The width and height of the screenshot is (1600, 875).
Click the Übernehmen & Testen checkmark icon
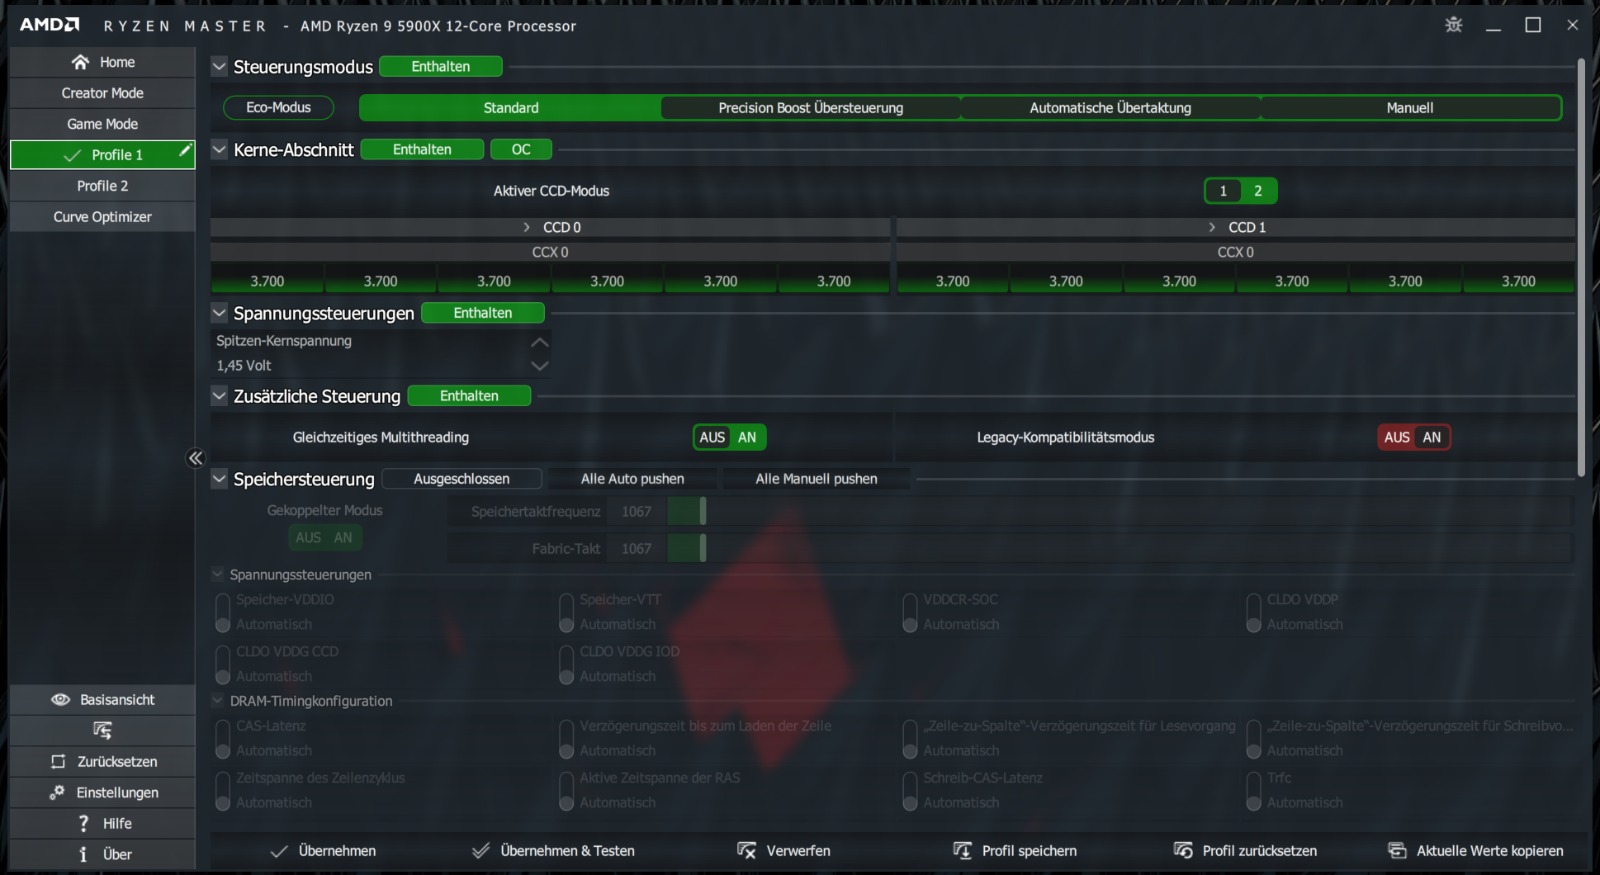481,851
